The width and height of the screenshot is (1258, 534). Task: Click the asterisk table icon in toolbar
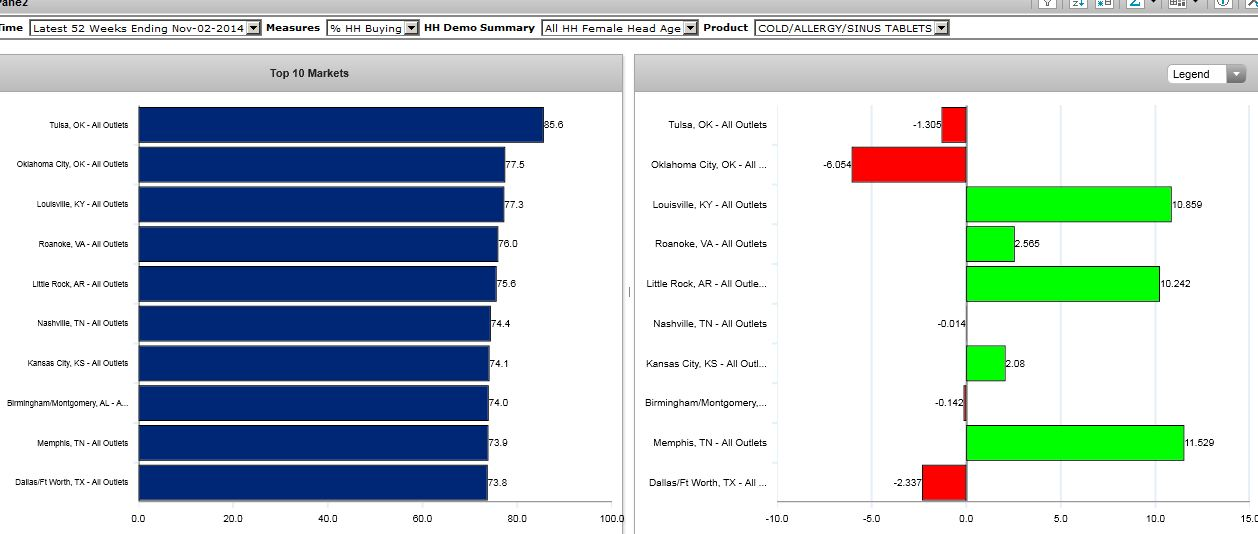1106,4
